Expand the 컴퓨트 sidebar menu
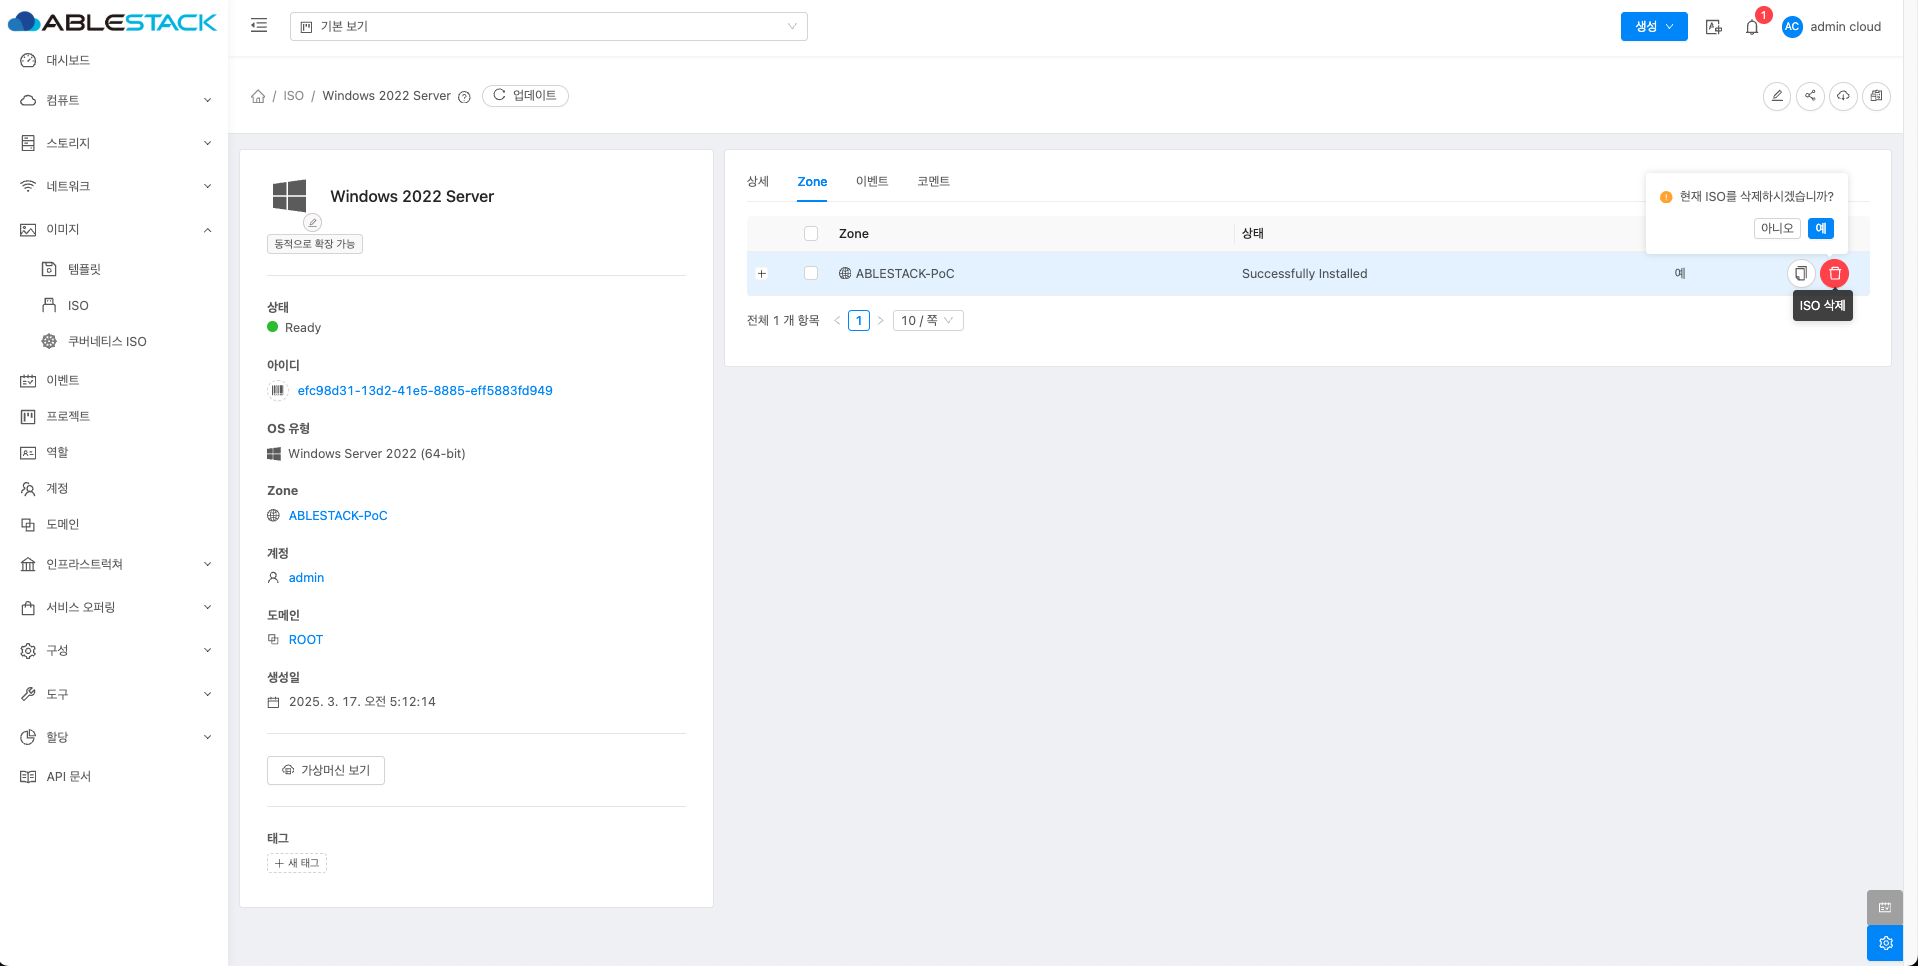 point(114,100)
